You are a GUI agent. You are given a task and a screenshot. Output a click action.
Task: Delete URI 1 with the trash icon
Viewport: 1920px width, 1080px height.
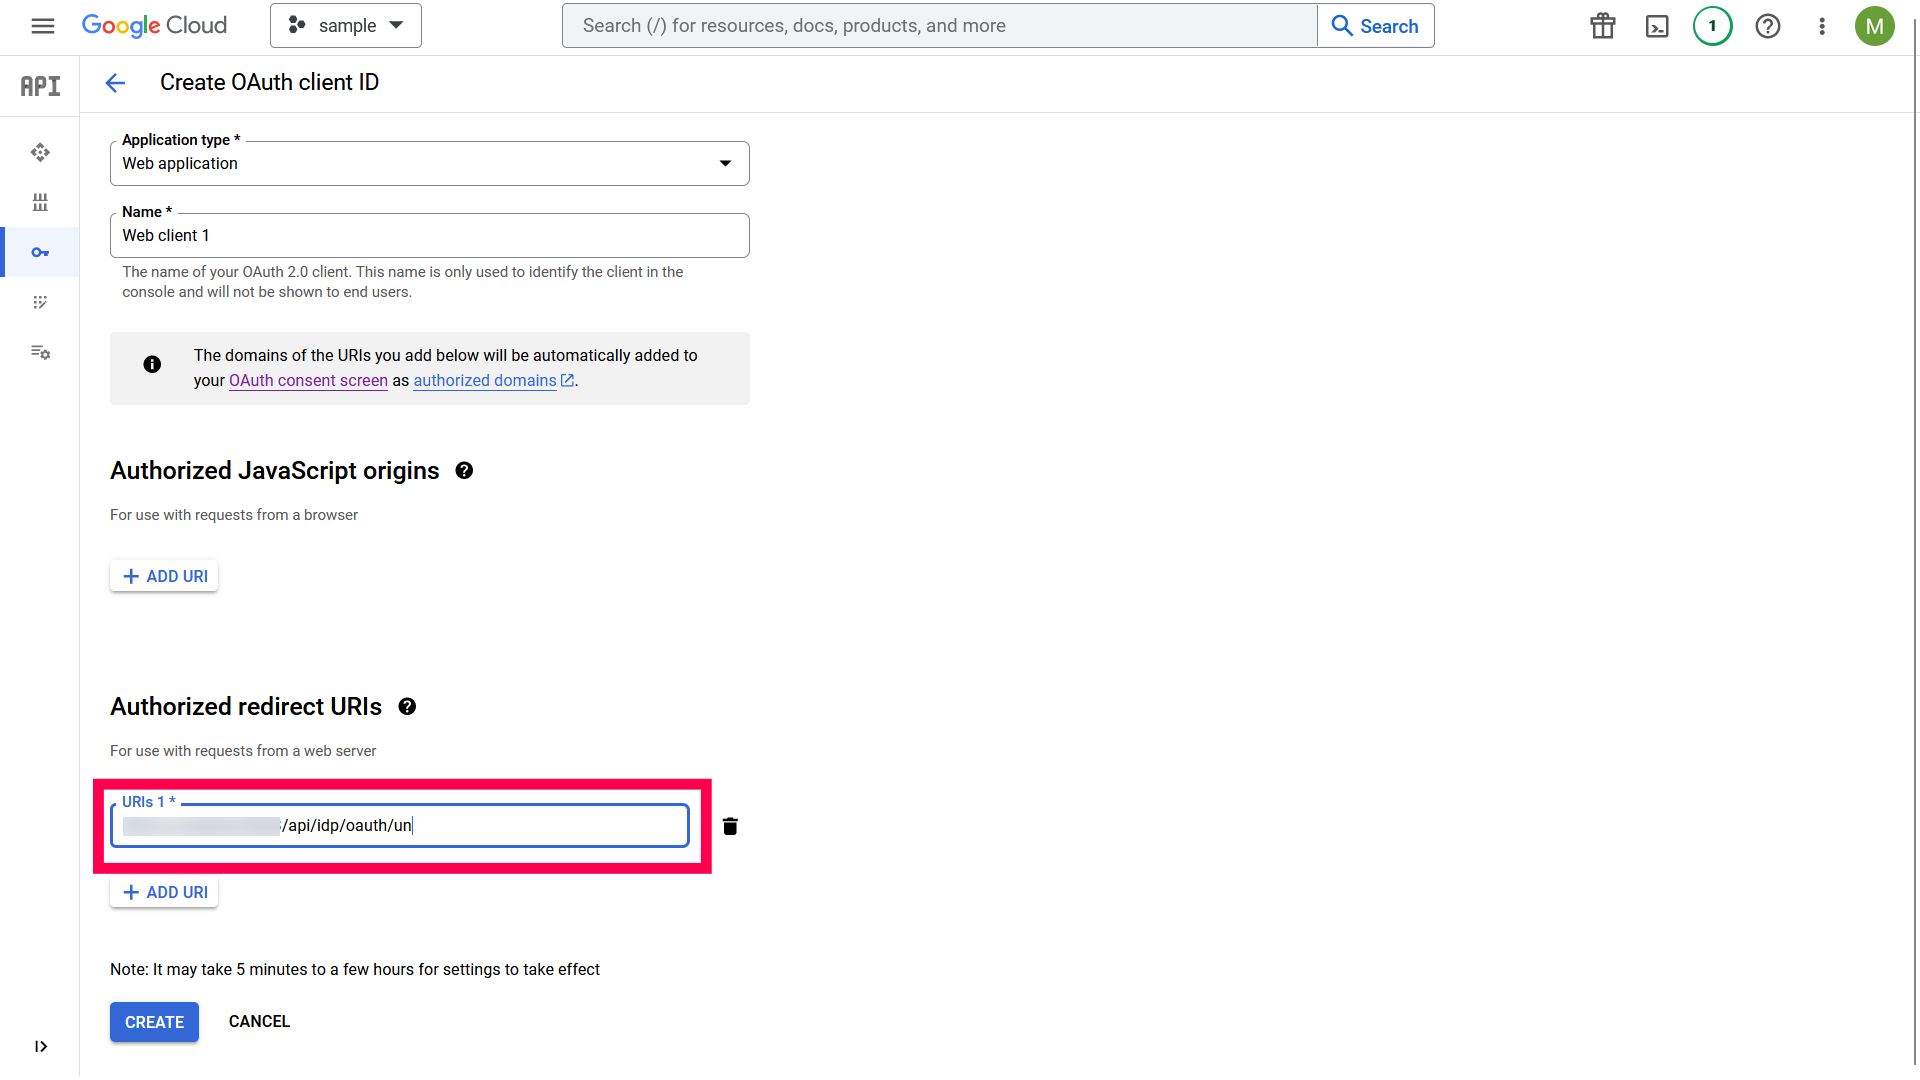pyautogui.click(x=730, y=826)
